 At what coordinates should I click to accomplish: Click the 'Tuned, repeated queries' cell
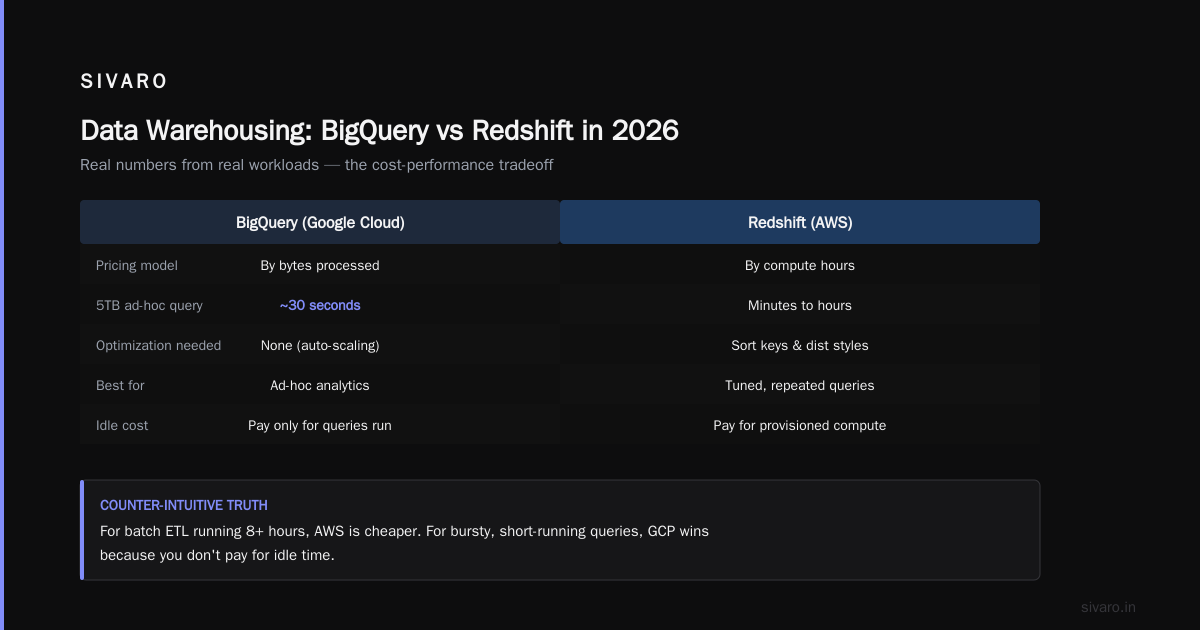(x=800, y=385)
